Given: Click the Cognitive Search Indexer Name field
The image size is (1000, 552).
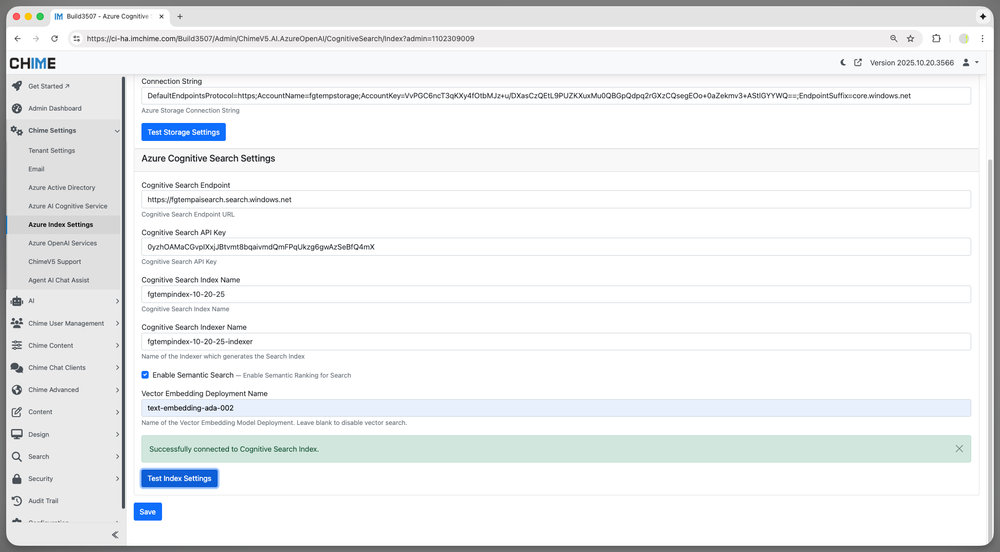Looking at the screenshot, I should [556, 341].
